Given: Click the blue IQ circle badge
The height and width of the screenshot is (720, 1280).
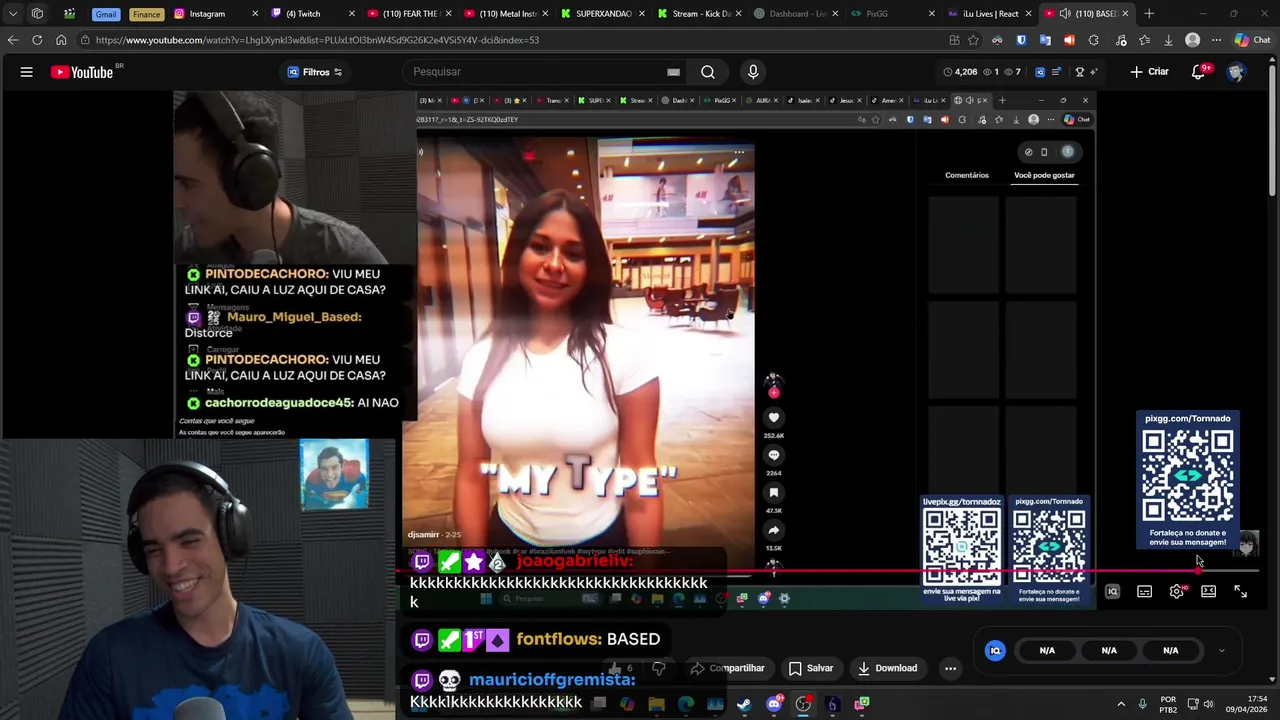Looking at the screenshot, I should 995,650.
